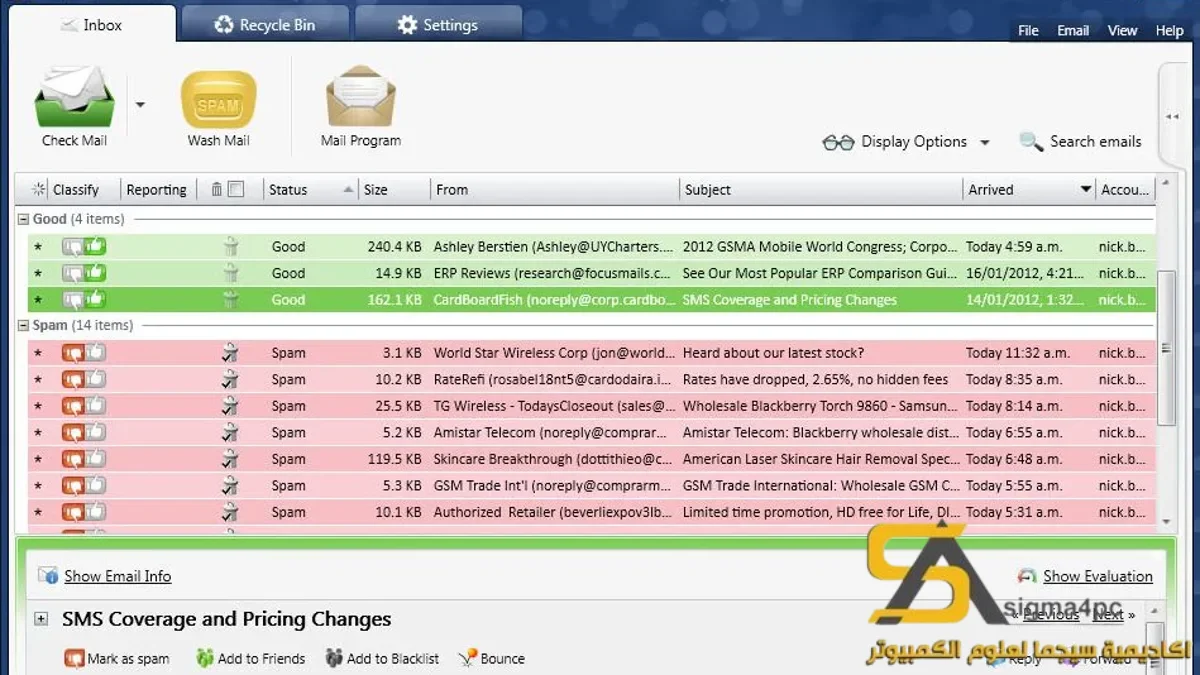Open the View menu

pyautogui.click(x=1122, y=30)
